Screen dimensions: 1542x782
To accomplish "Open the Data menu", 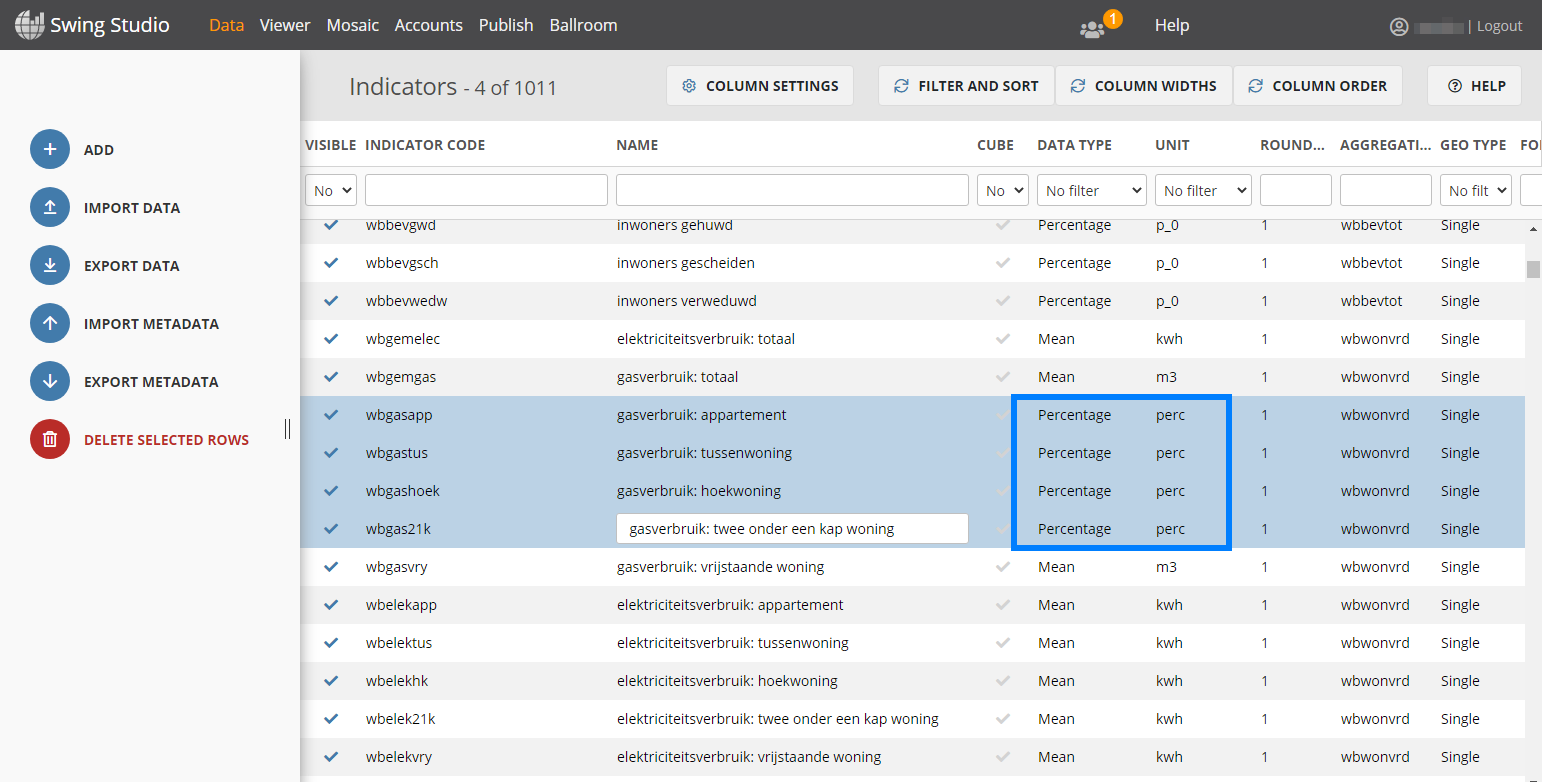I will click(x=227, y=25).
